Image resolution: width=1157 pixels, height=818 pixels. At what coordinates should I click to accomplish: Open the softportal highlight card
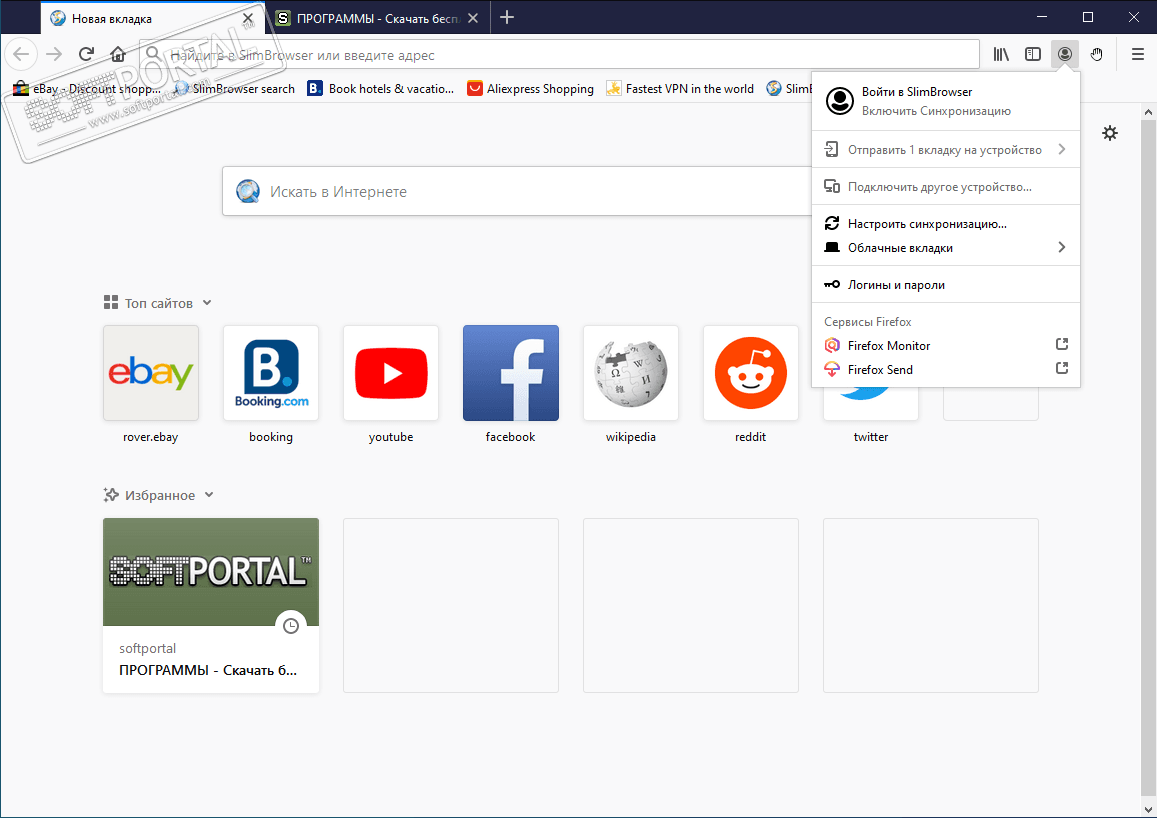click(211, 606)
